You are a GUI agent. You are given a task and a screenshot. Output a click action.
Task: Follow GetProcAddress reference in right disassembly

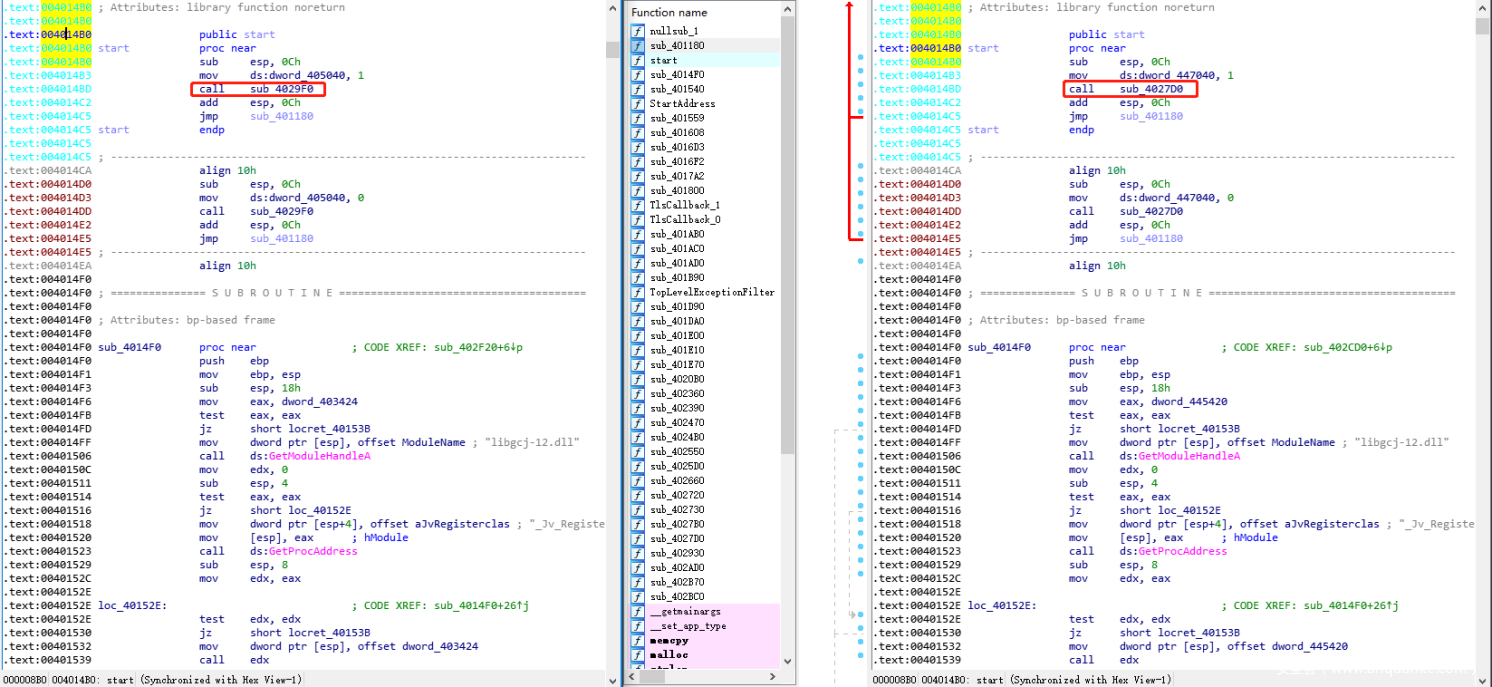pos(1182,551)
